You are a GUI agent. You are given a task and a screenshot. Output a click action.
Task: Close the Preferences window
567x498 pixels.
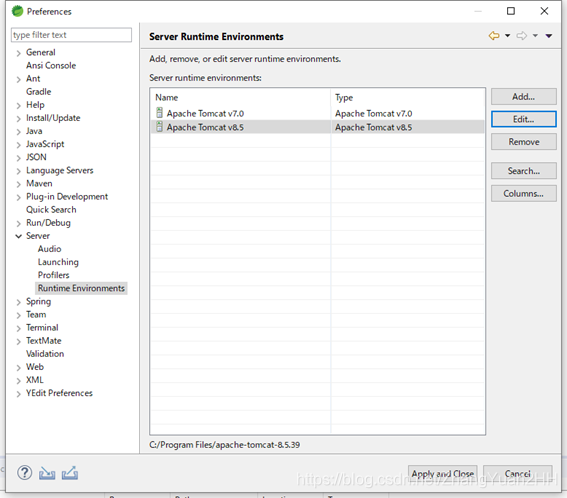pos(544,11)
